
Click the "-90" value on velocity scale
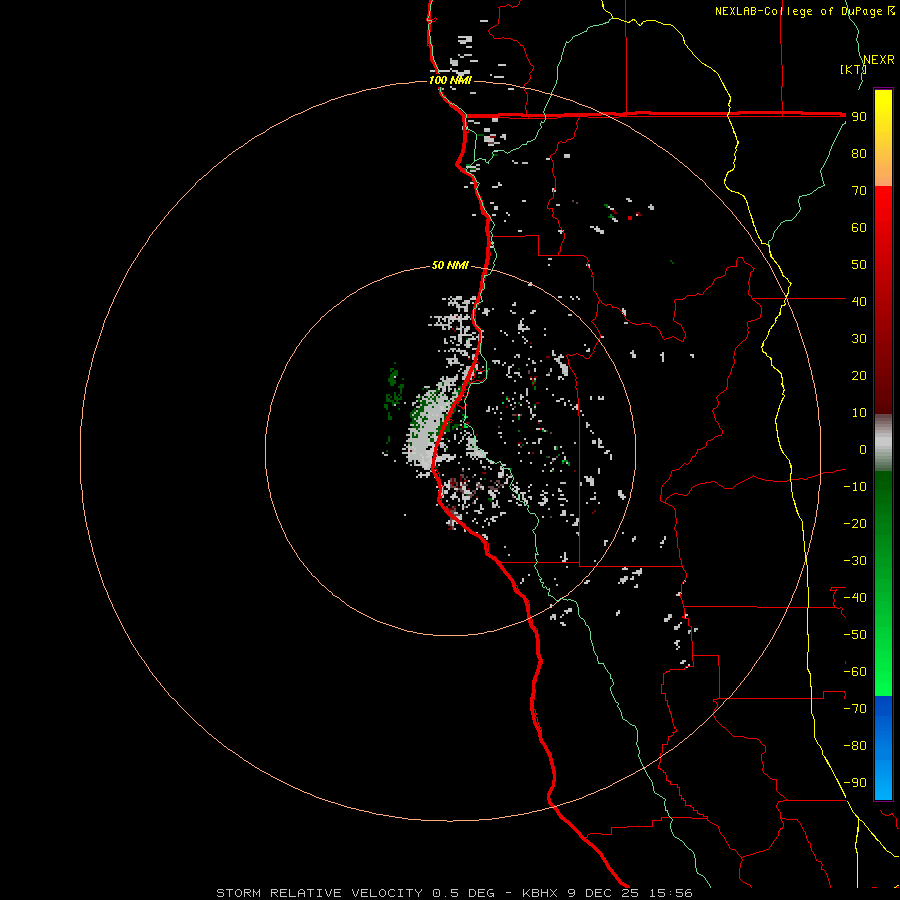[x=855, y=783]
